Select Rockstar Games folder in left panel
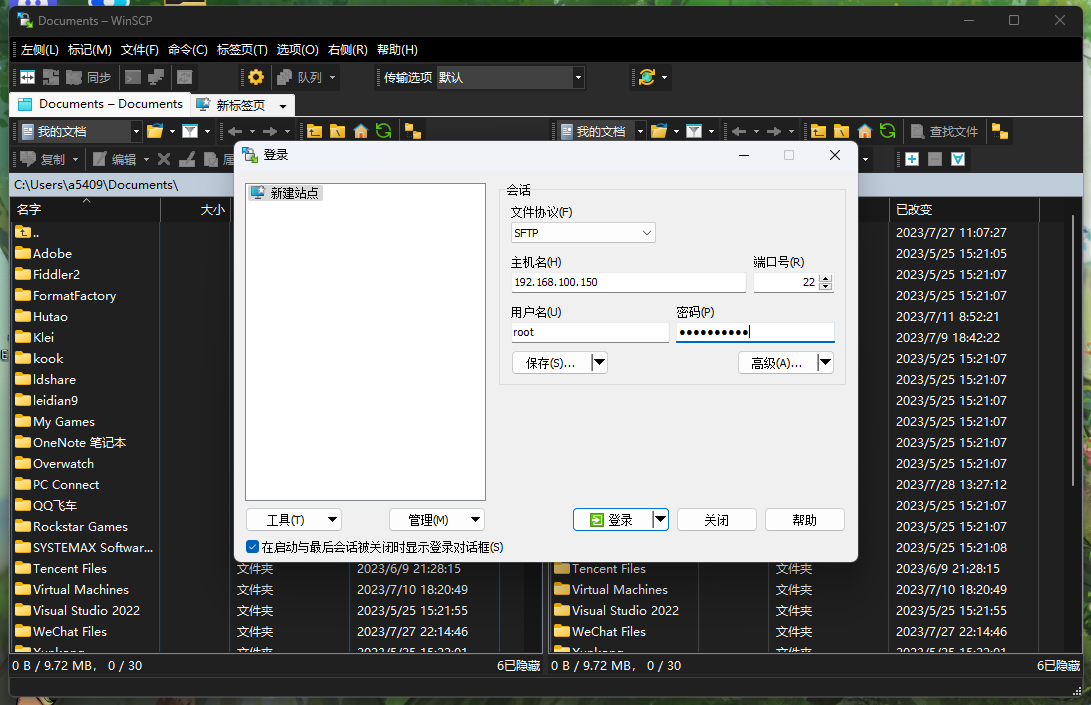1091x705 pixels. tap(72, 526)
